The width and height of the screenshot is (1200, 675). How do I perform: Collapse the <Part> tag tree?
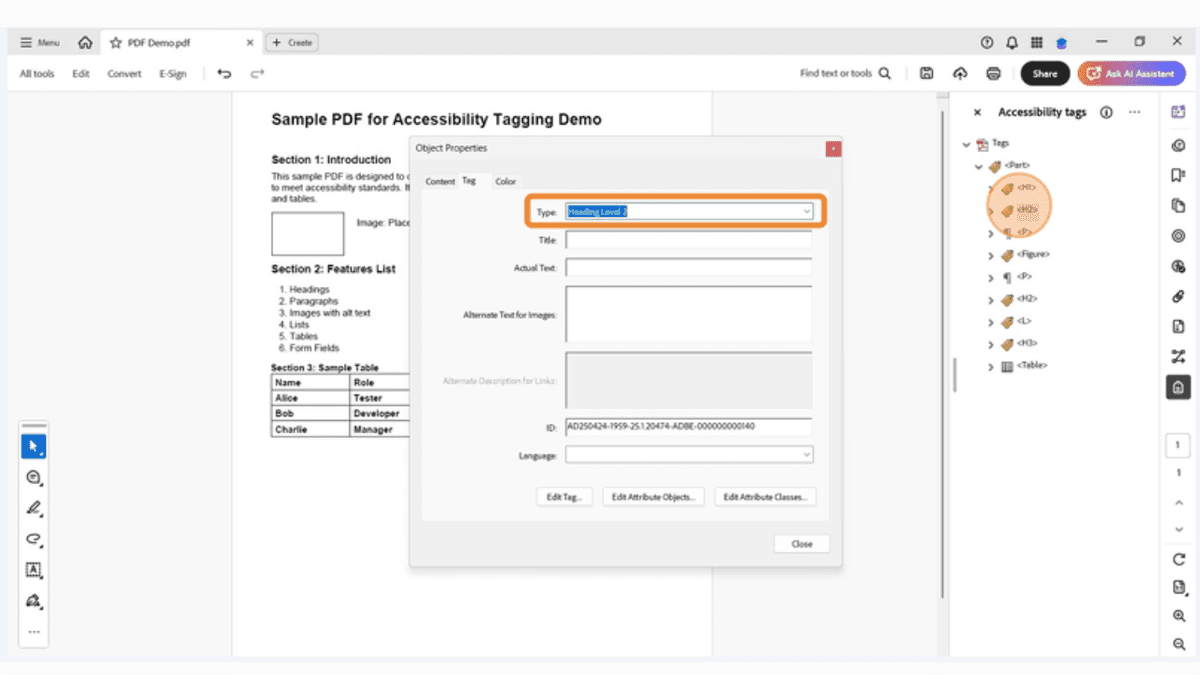point(976,166)
